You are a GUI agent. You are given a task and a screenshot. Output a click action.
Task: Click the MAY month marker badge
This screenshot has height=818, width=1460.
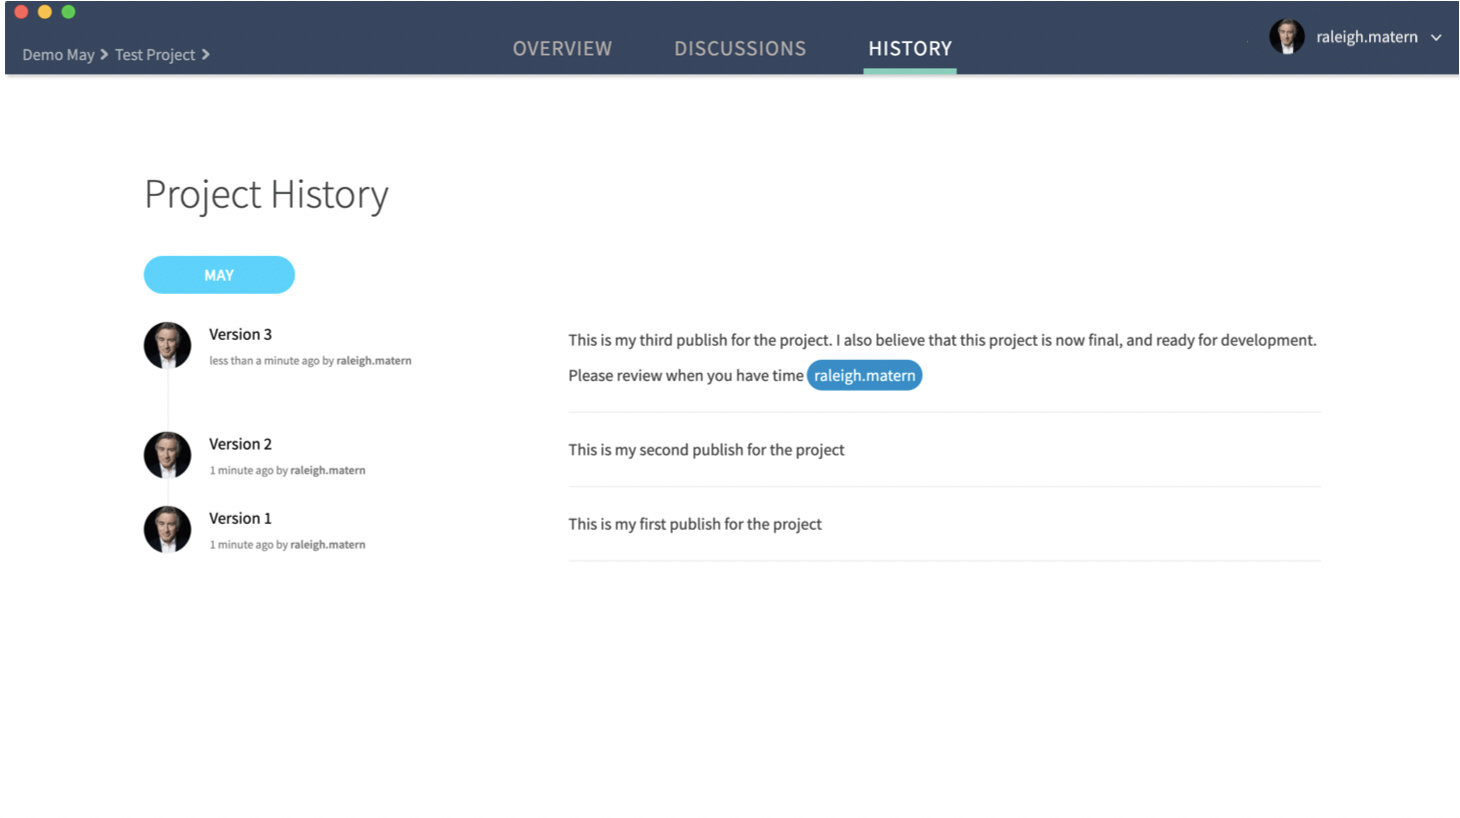tap(219, 274)
